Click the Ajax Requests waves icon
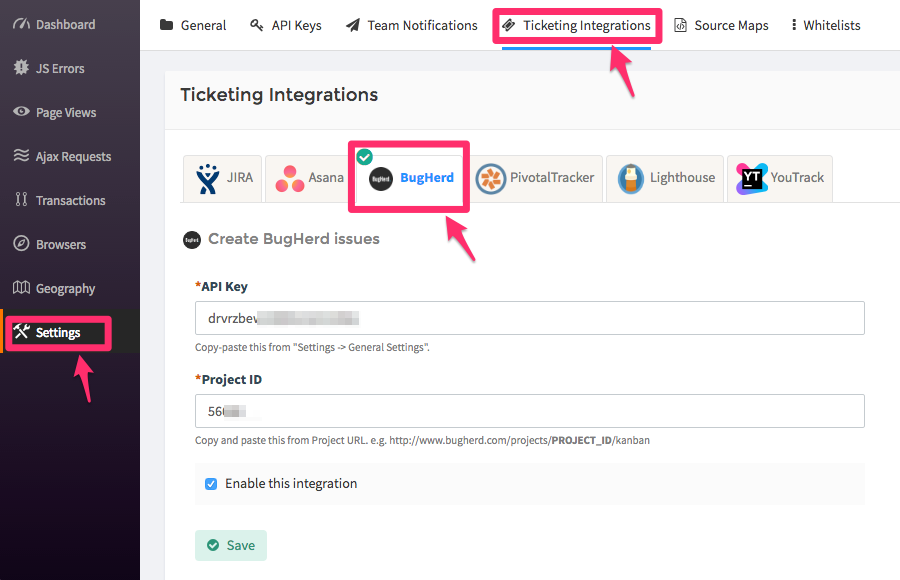Screen dimensions: 900x580 point(21,156)
